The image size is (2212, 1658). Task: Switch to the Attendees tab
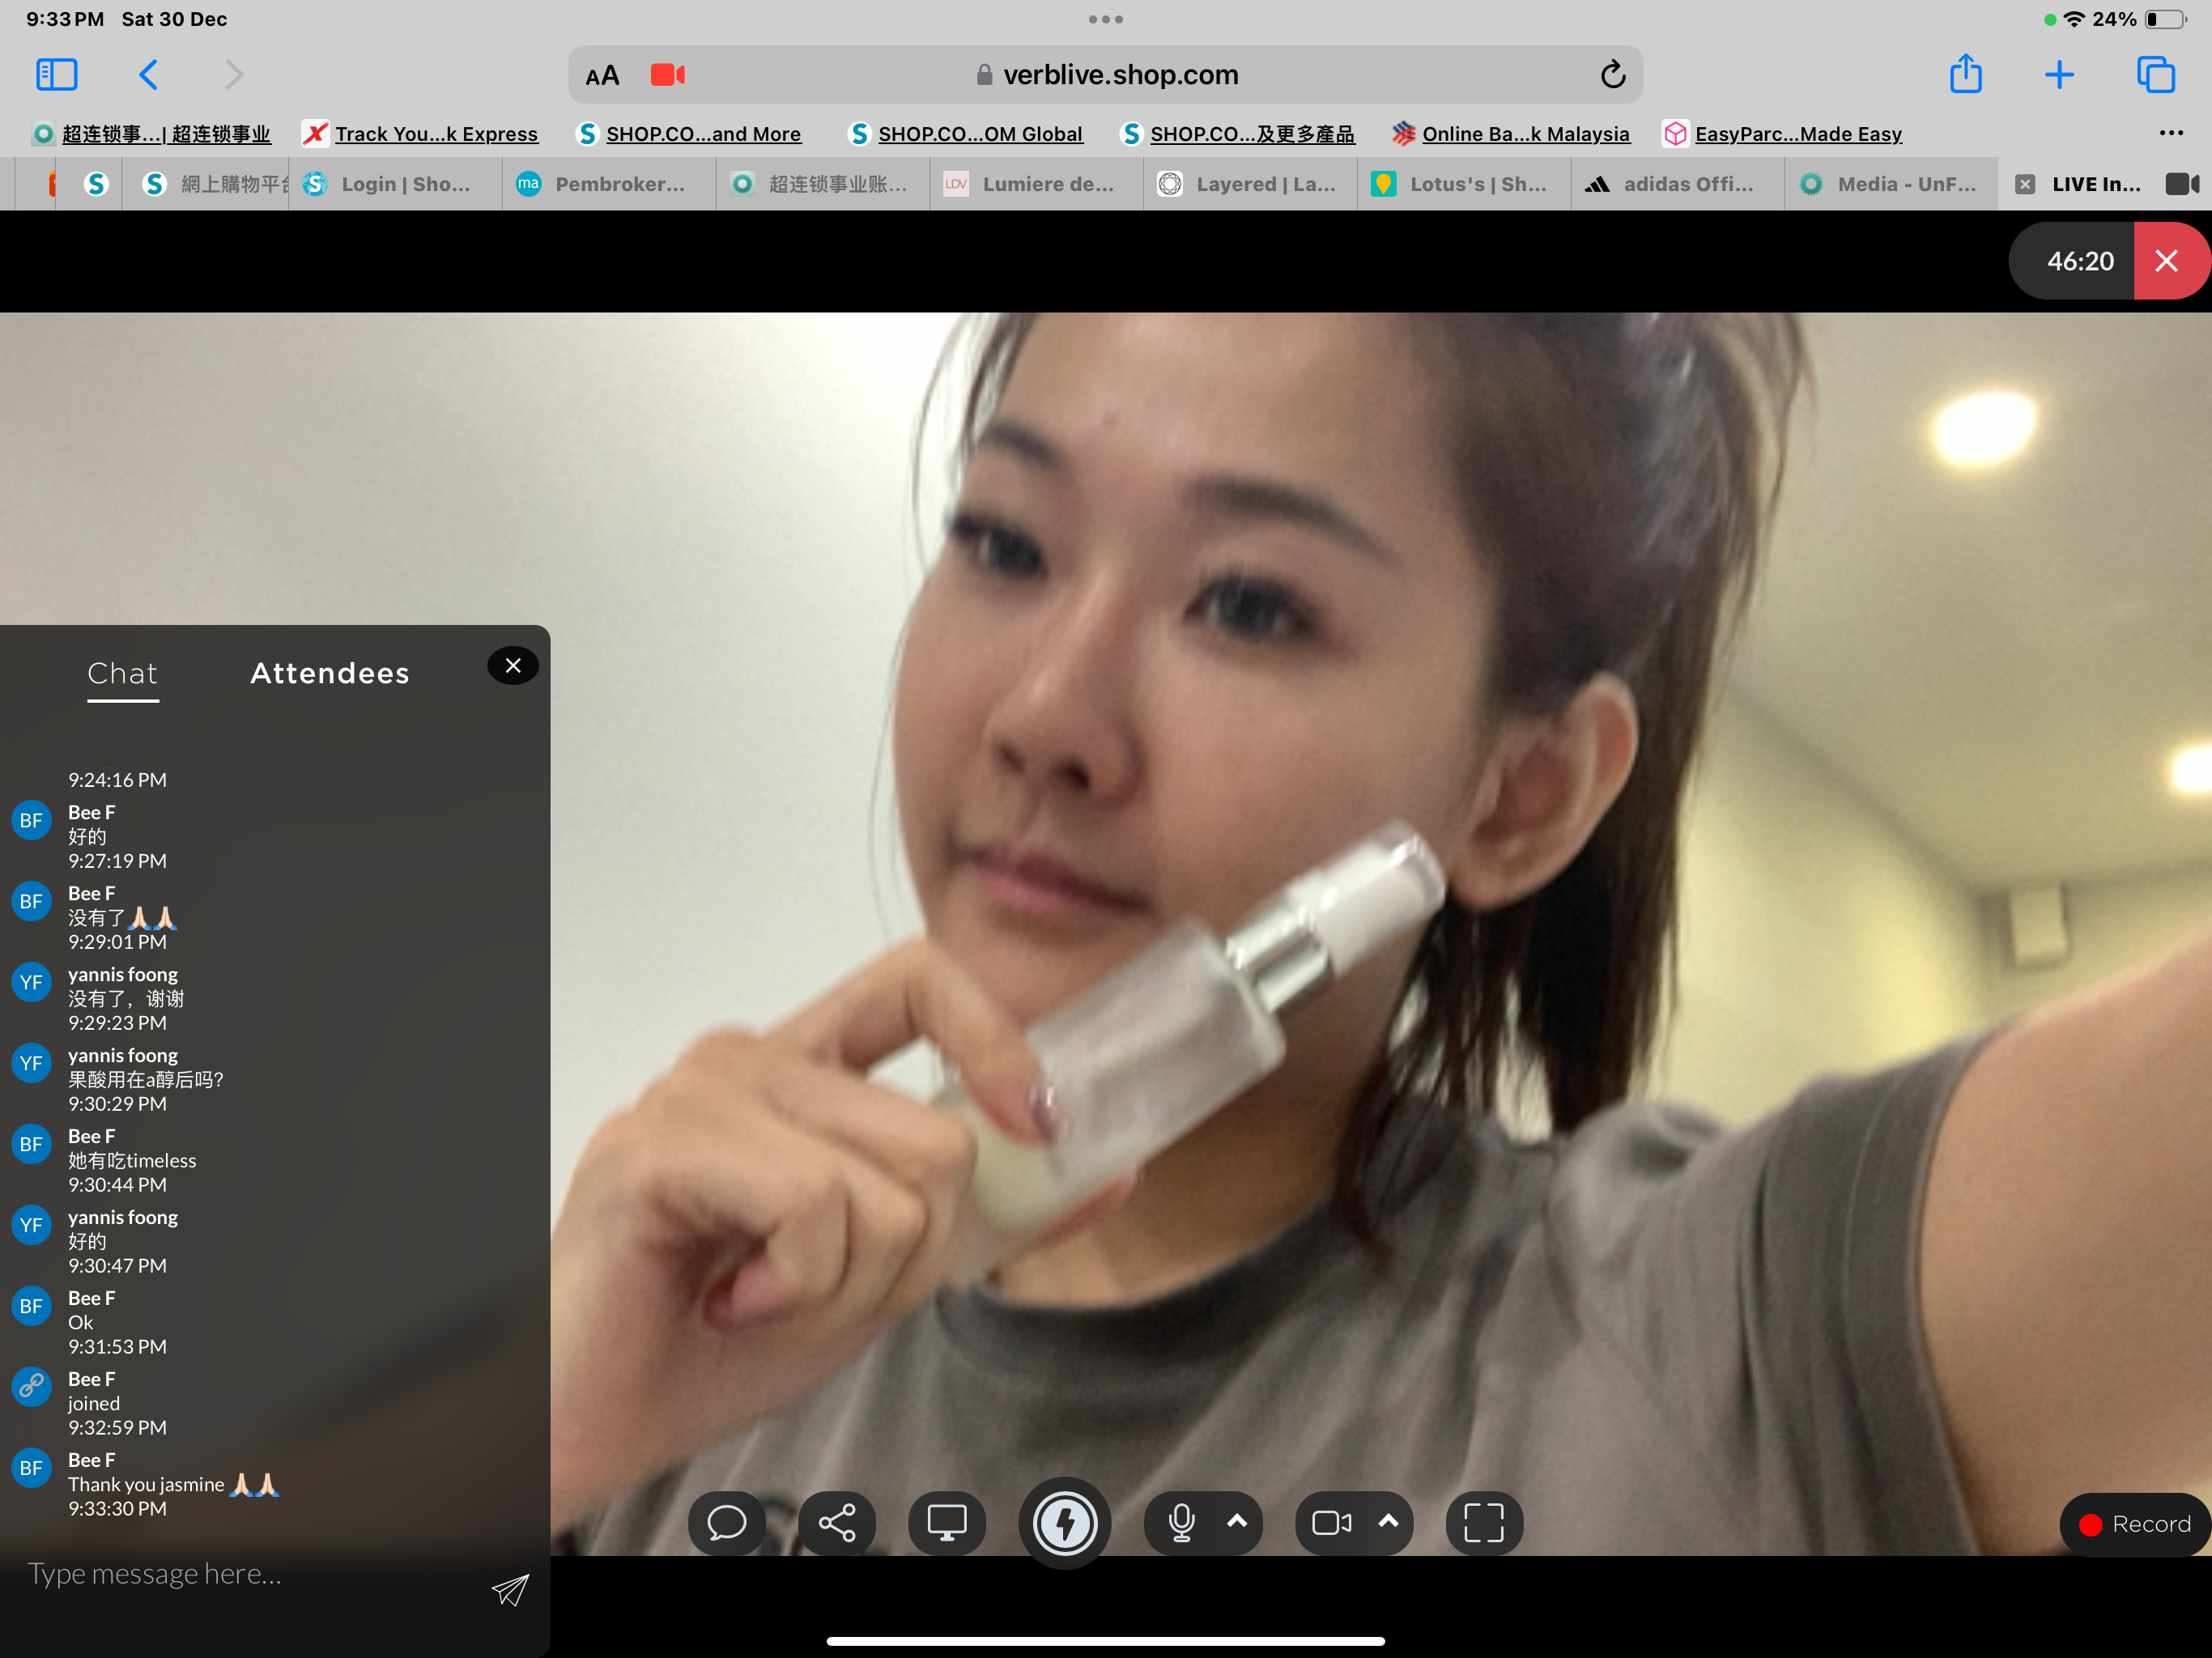(329, 674)
